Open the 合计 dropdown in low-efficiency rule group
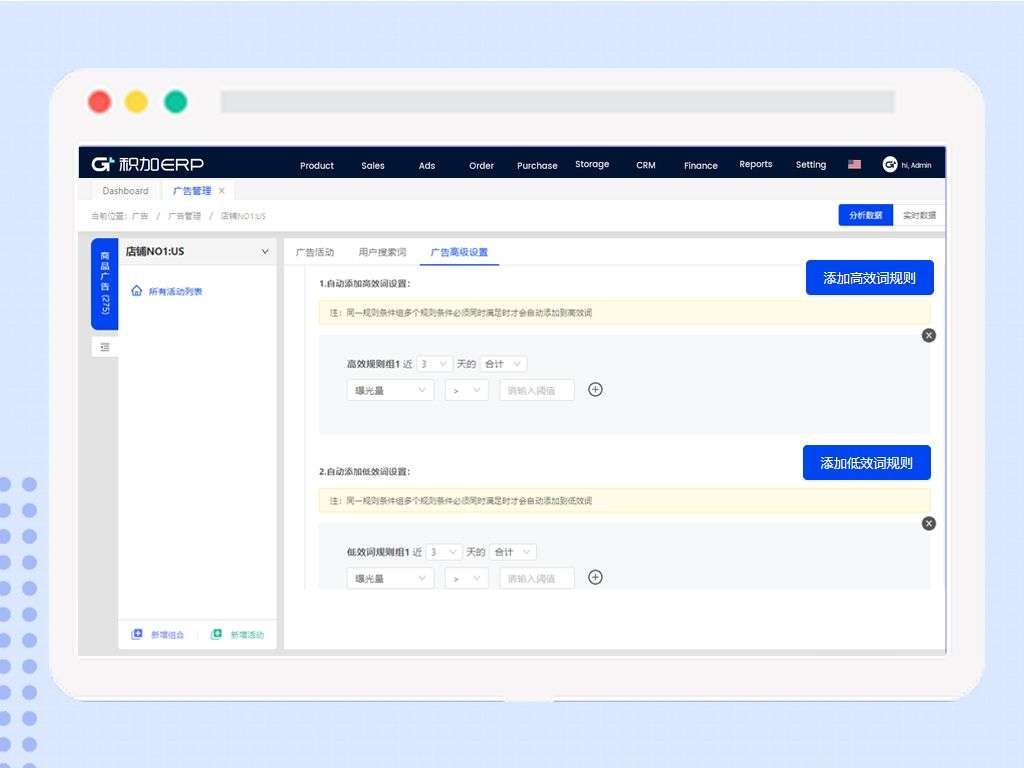The image size is (1024, 768). pyautogui.click(x=513, y=552)
